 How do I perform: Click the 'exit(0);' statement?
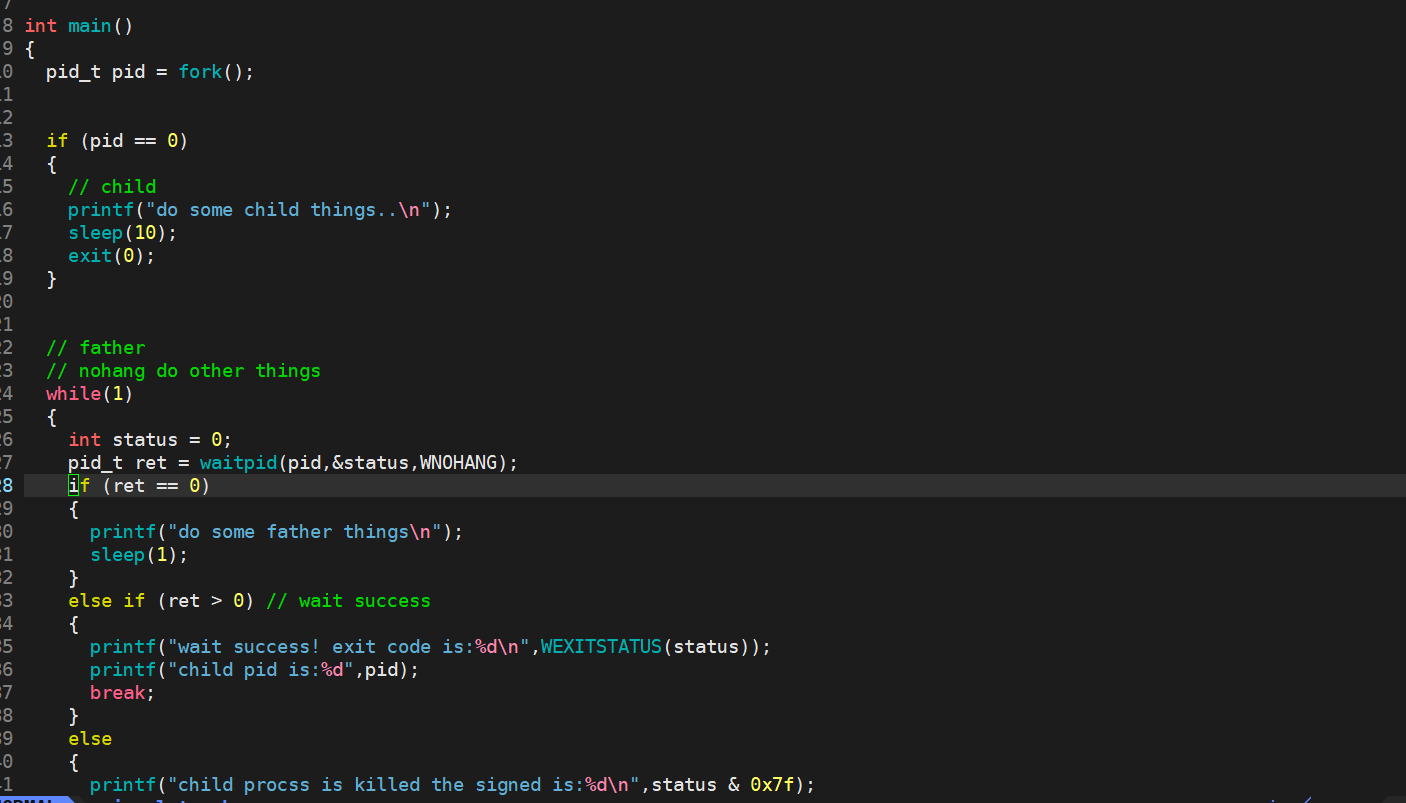pyautogui.click(x=112, y=256)
